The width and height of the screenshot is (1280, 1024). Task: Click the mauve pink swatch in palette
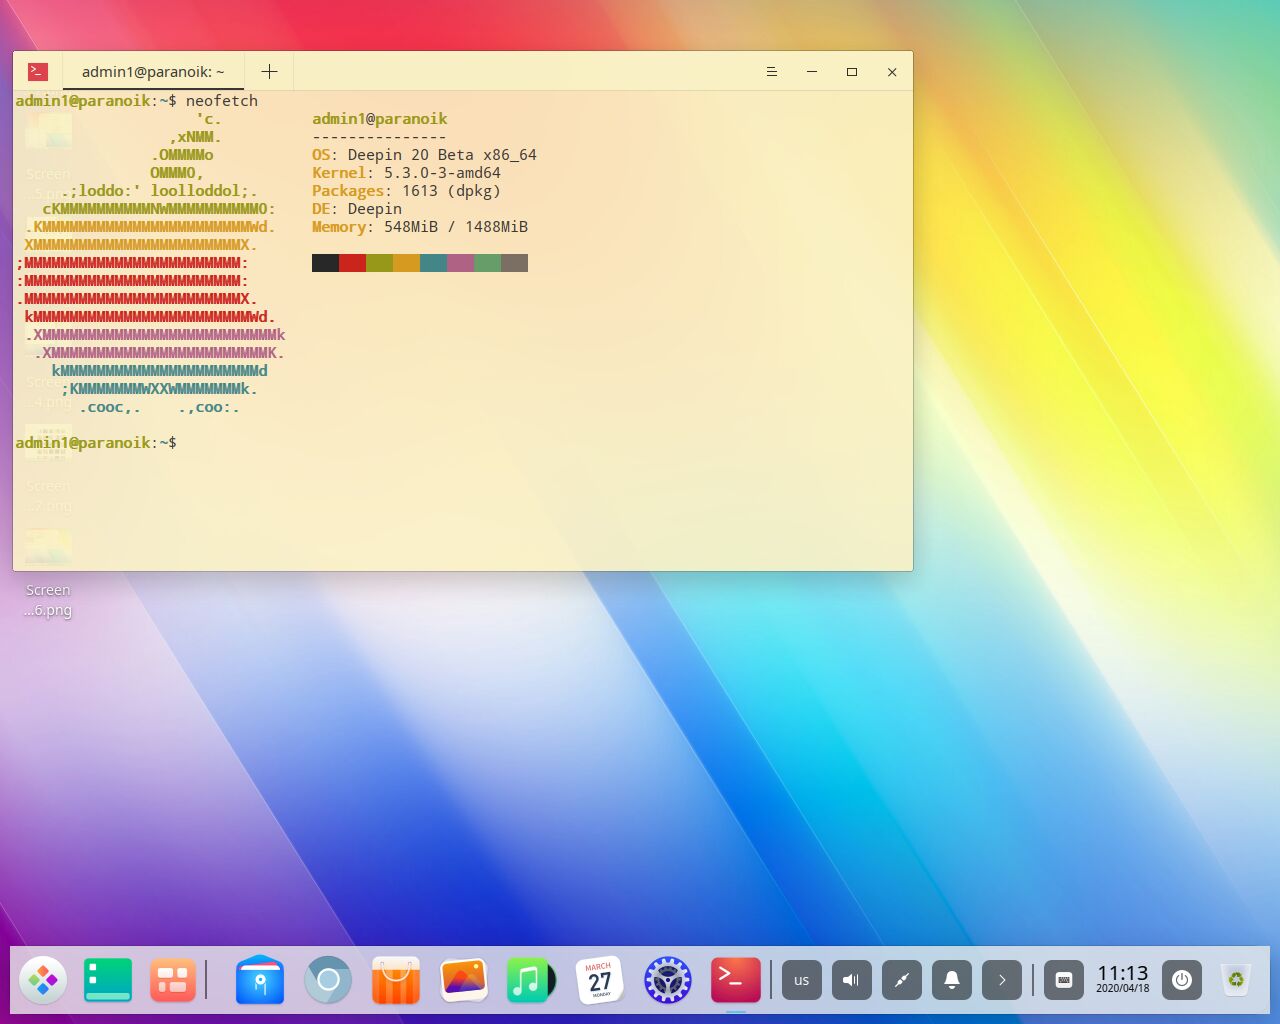coord(460,263)
